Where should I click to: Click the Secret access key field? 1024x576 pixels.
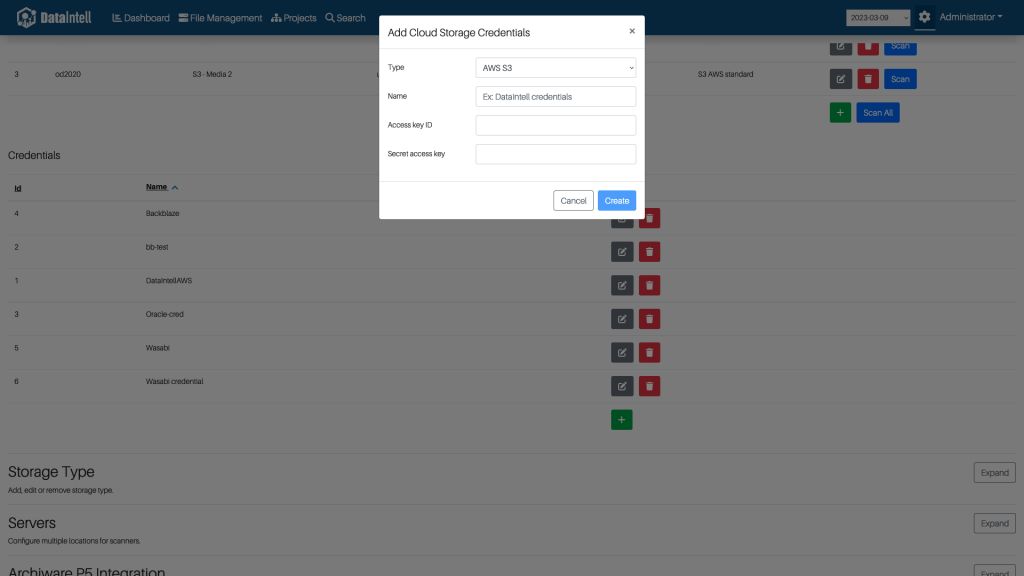(x=556, y=154)
